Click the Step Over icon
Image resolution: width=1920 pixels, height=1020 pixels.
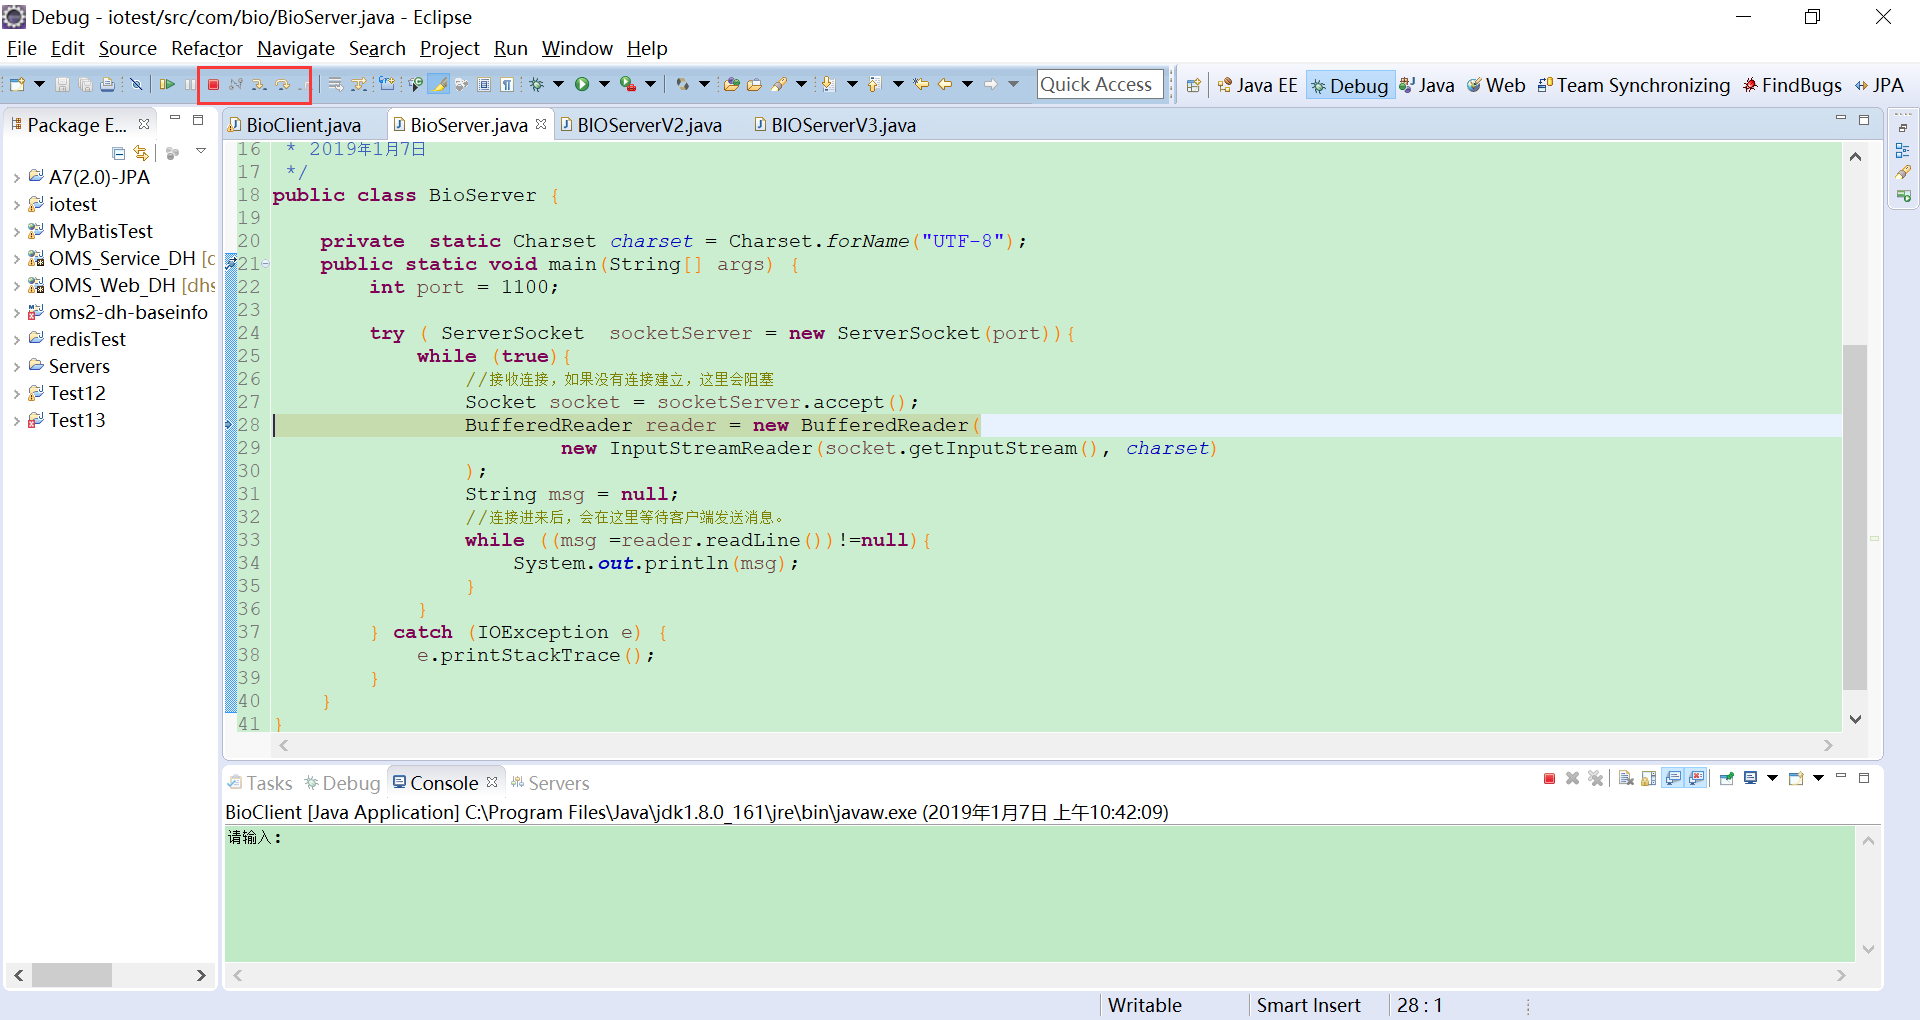[x=282, y=85]
